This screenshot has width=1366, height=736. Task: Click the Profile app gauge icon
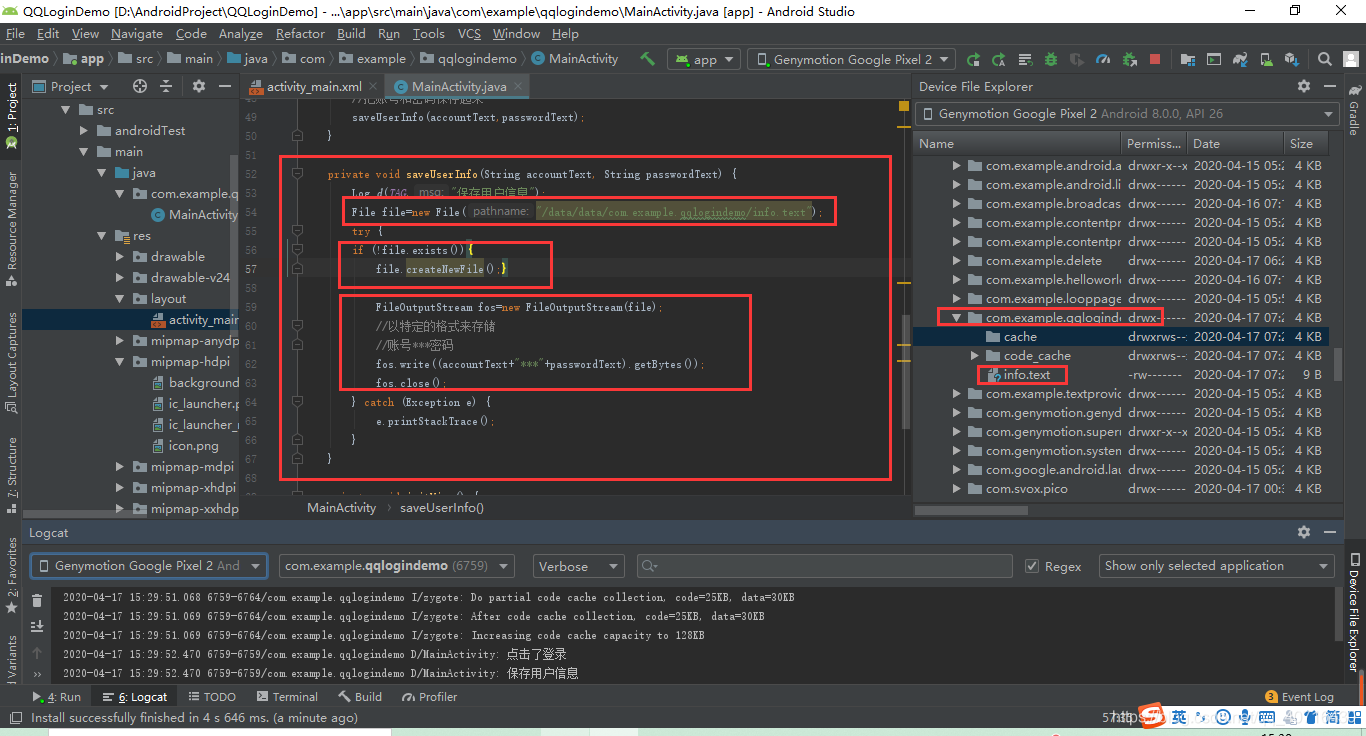(1103, 59)
